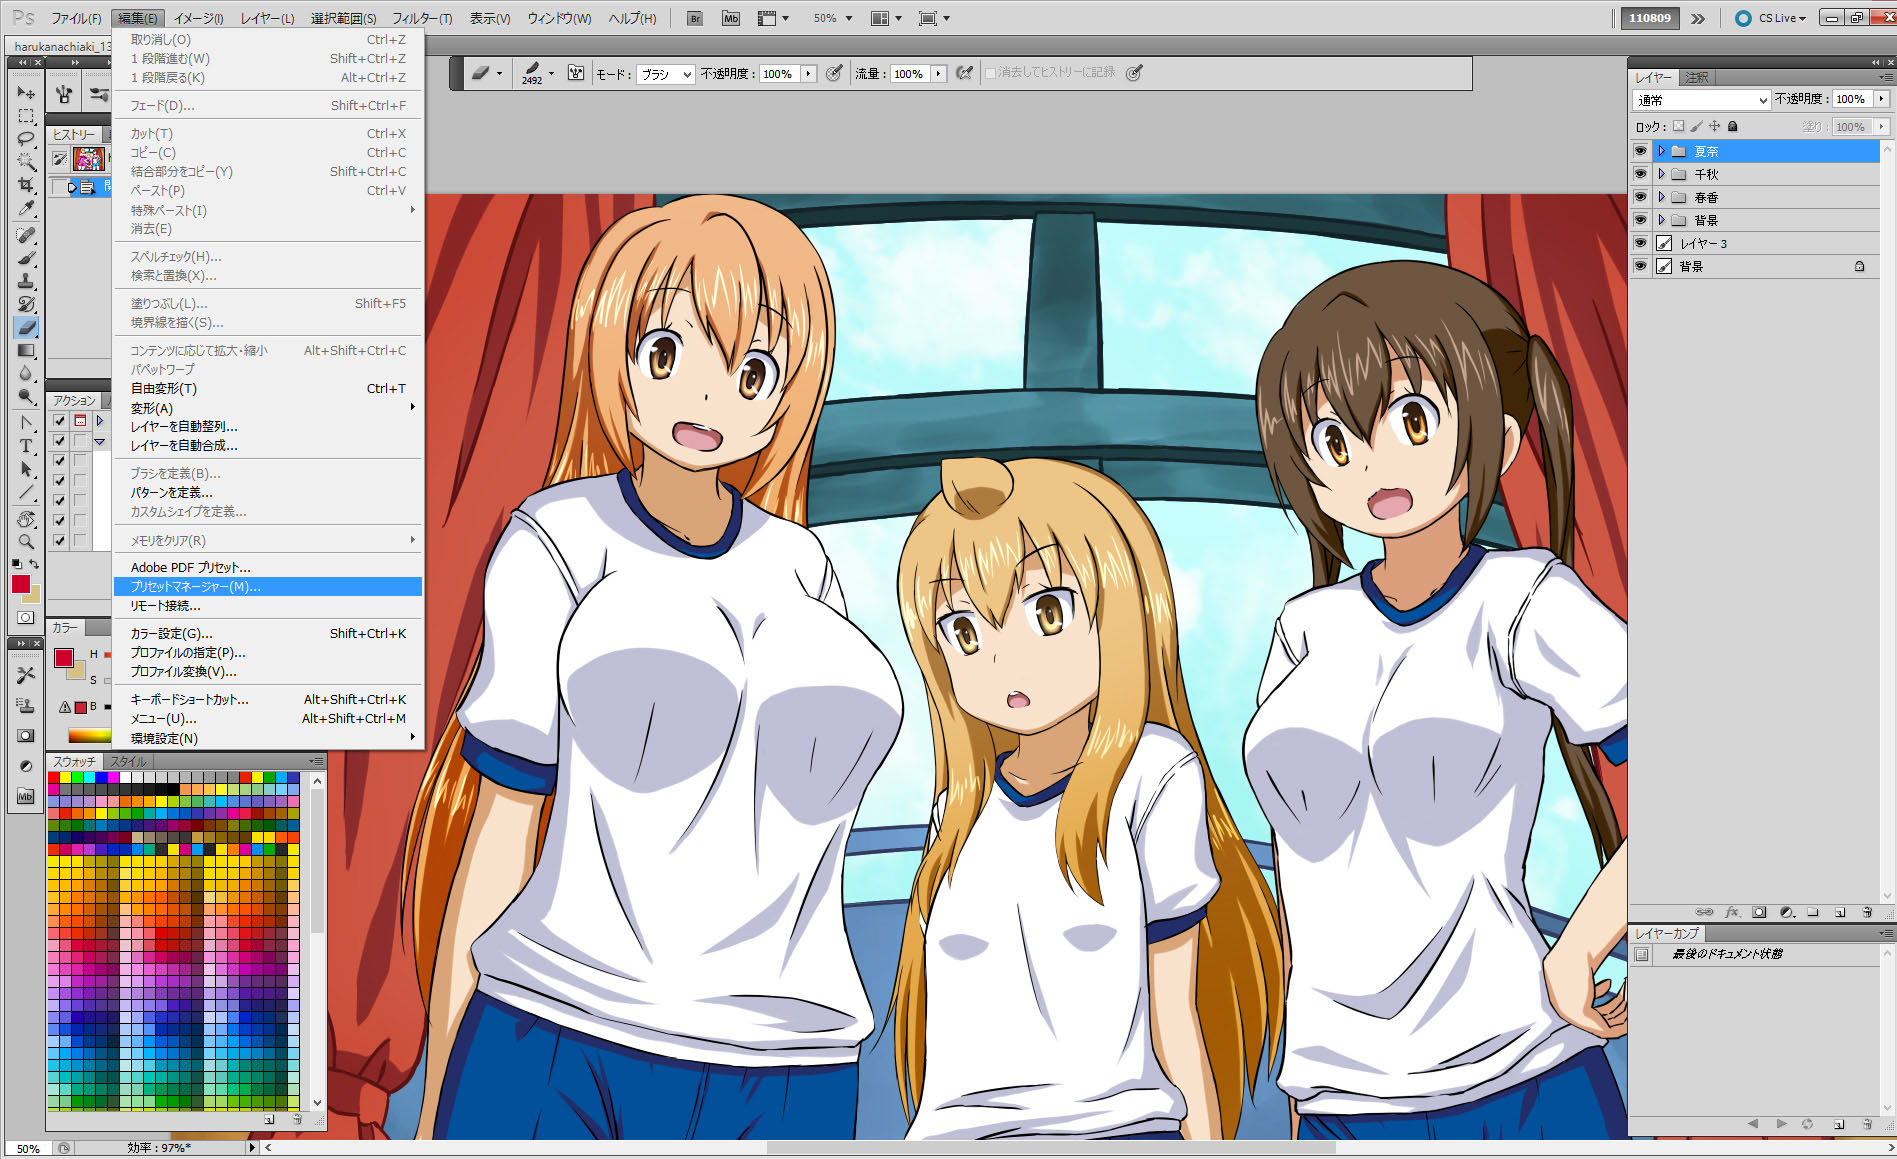The height and width of the screenshot is (1159, 1897).
Task: Click delete layer trash icon
Action: tap(1866, 912)
